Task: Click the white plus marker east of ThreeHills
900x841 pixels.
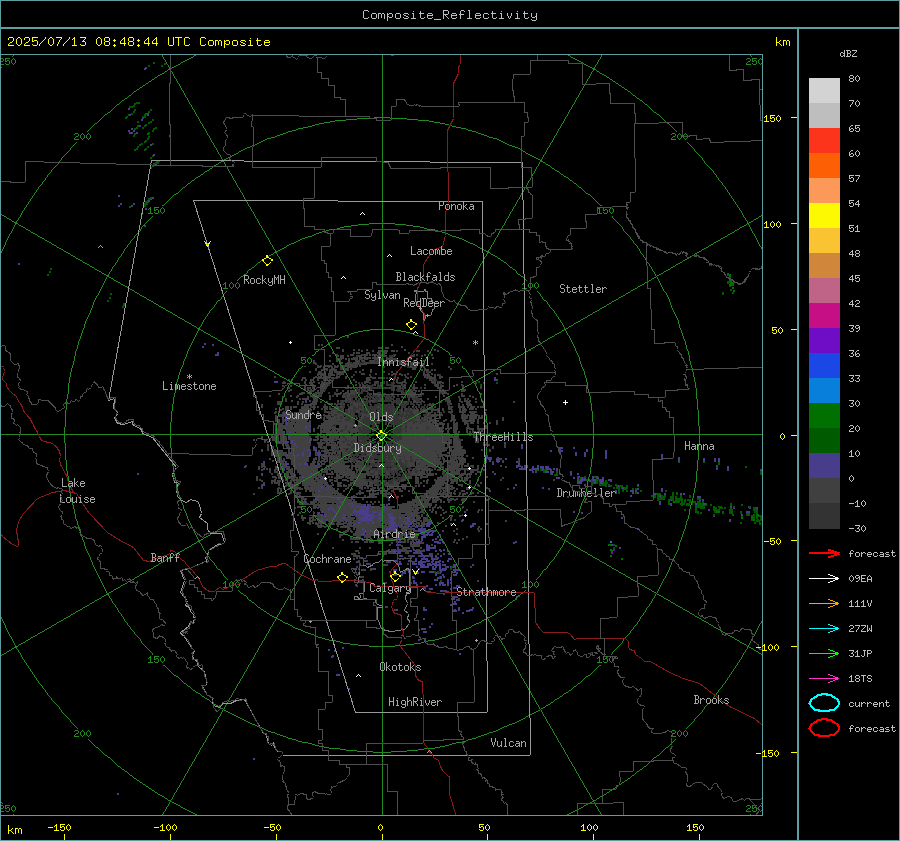Action: (565, 402)
